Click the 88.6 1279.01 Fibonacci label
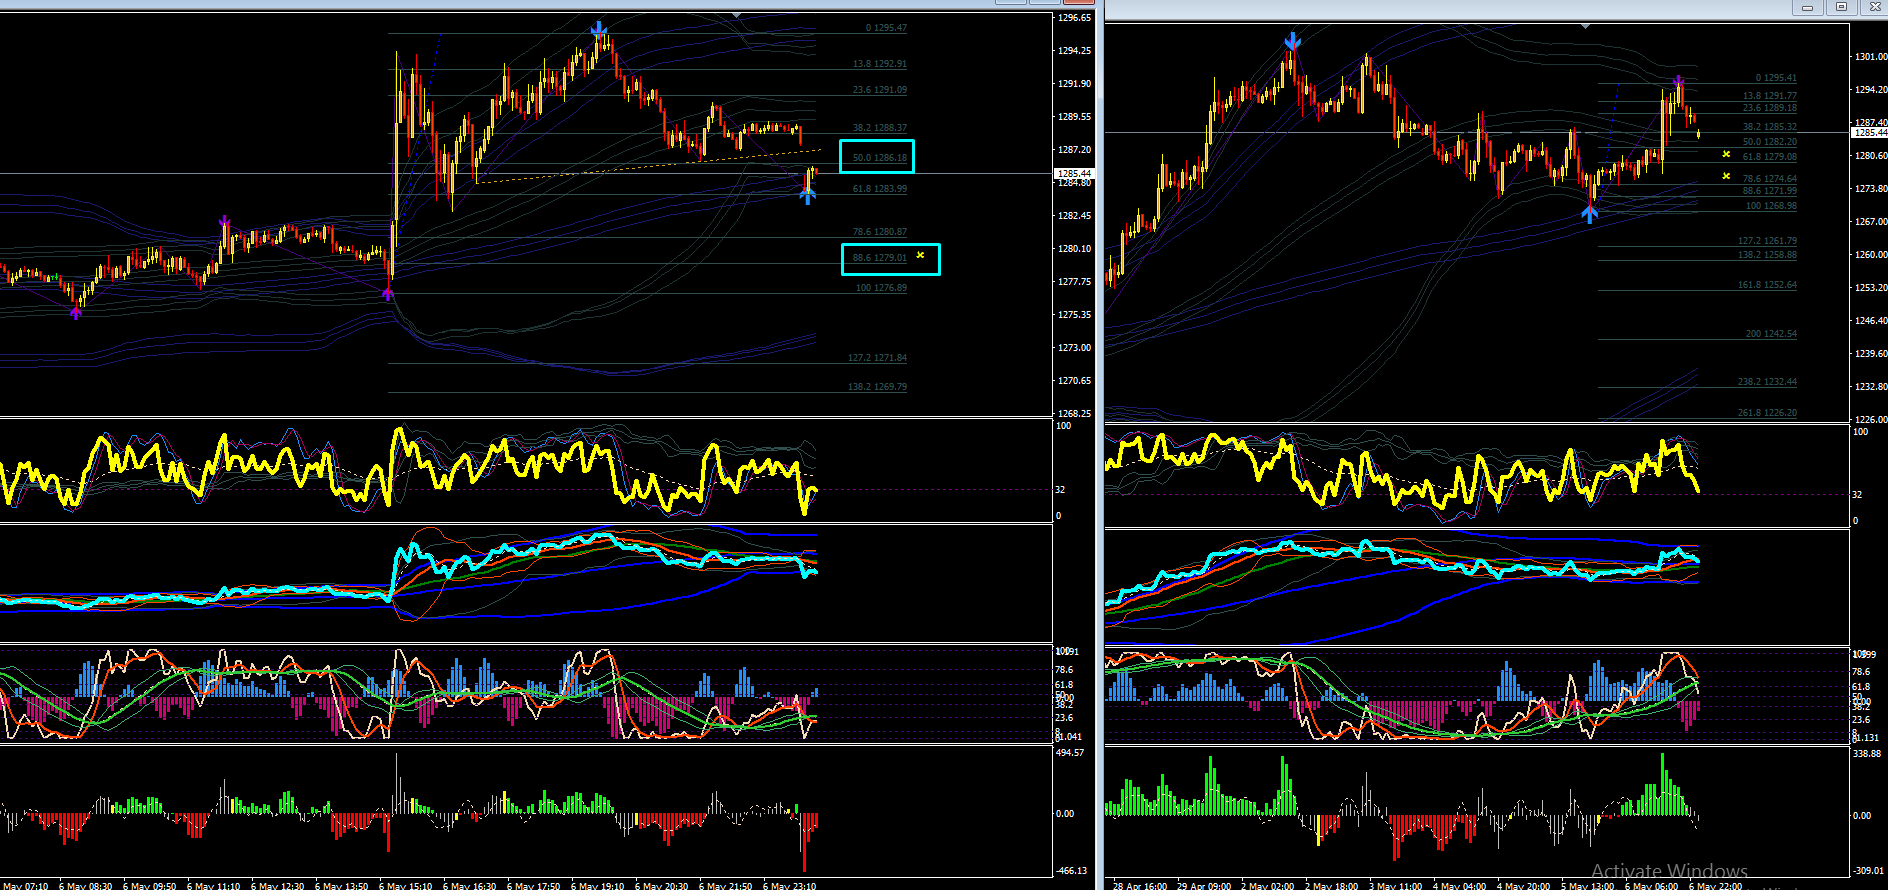The height and width of the screenshot is (890, 1888). point(880,258)
